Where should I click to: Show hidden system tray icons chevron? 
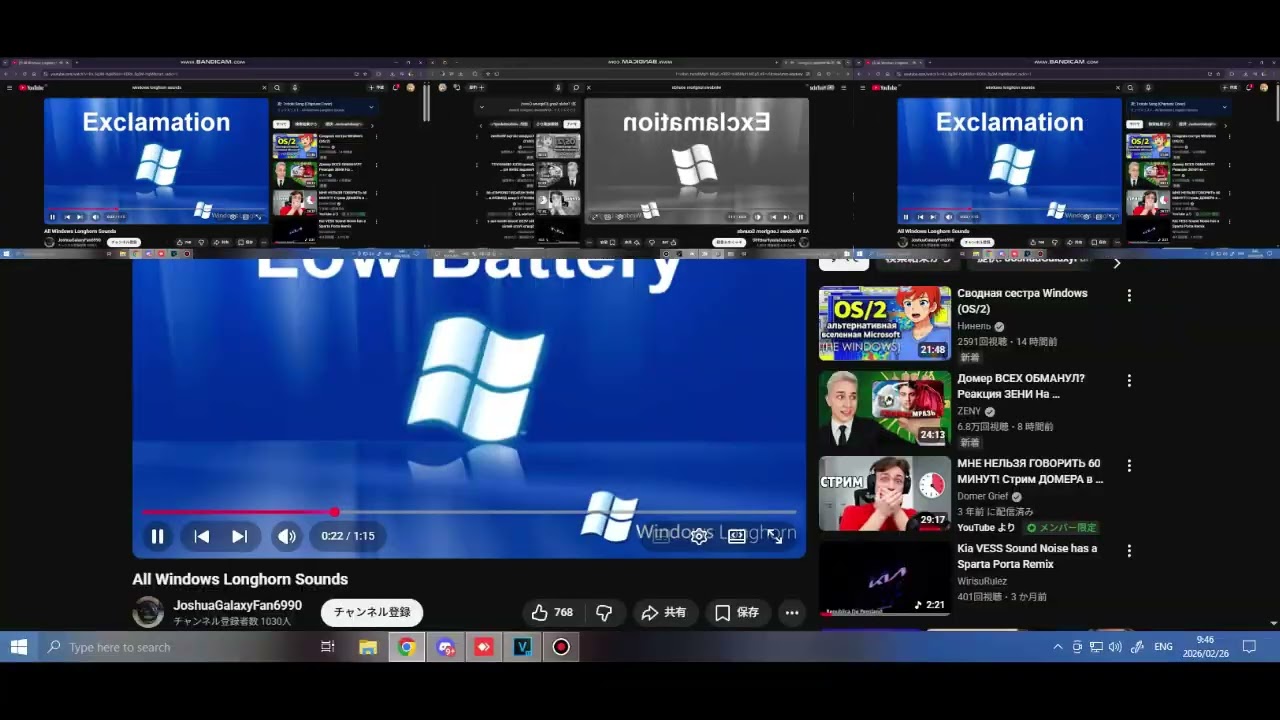1057,647
